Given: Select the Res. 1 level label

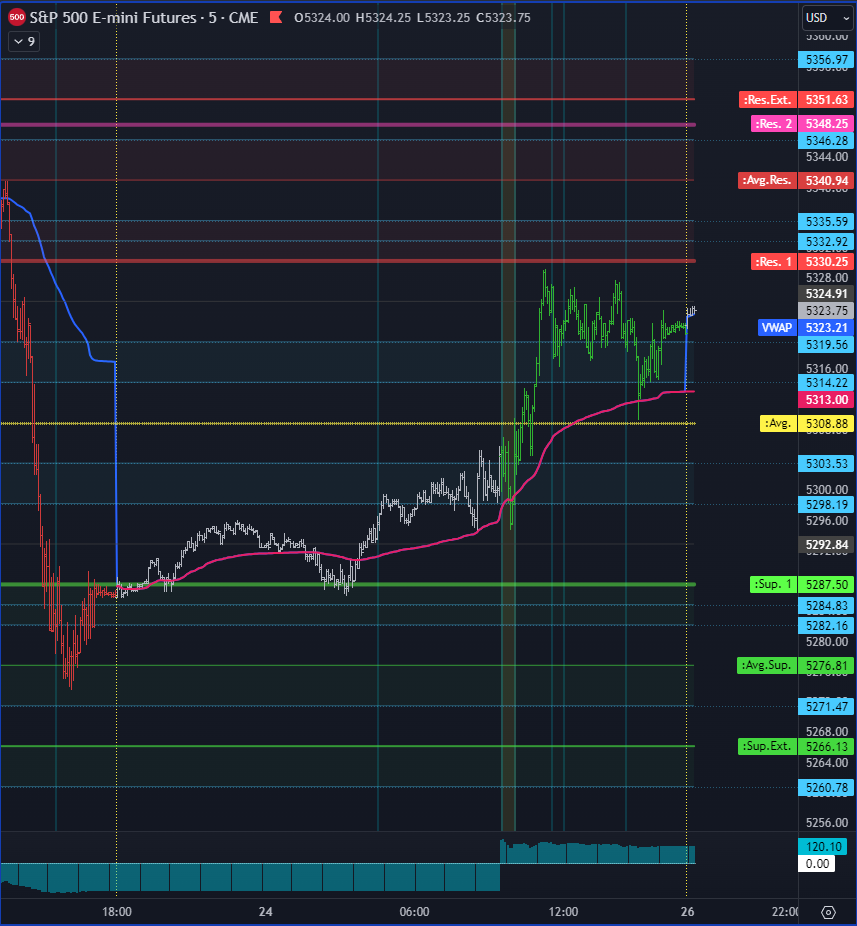Looking at the screenshot, I should (773, 262).
